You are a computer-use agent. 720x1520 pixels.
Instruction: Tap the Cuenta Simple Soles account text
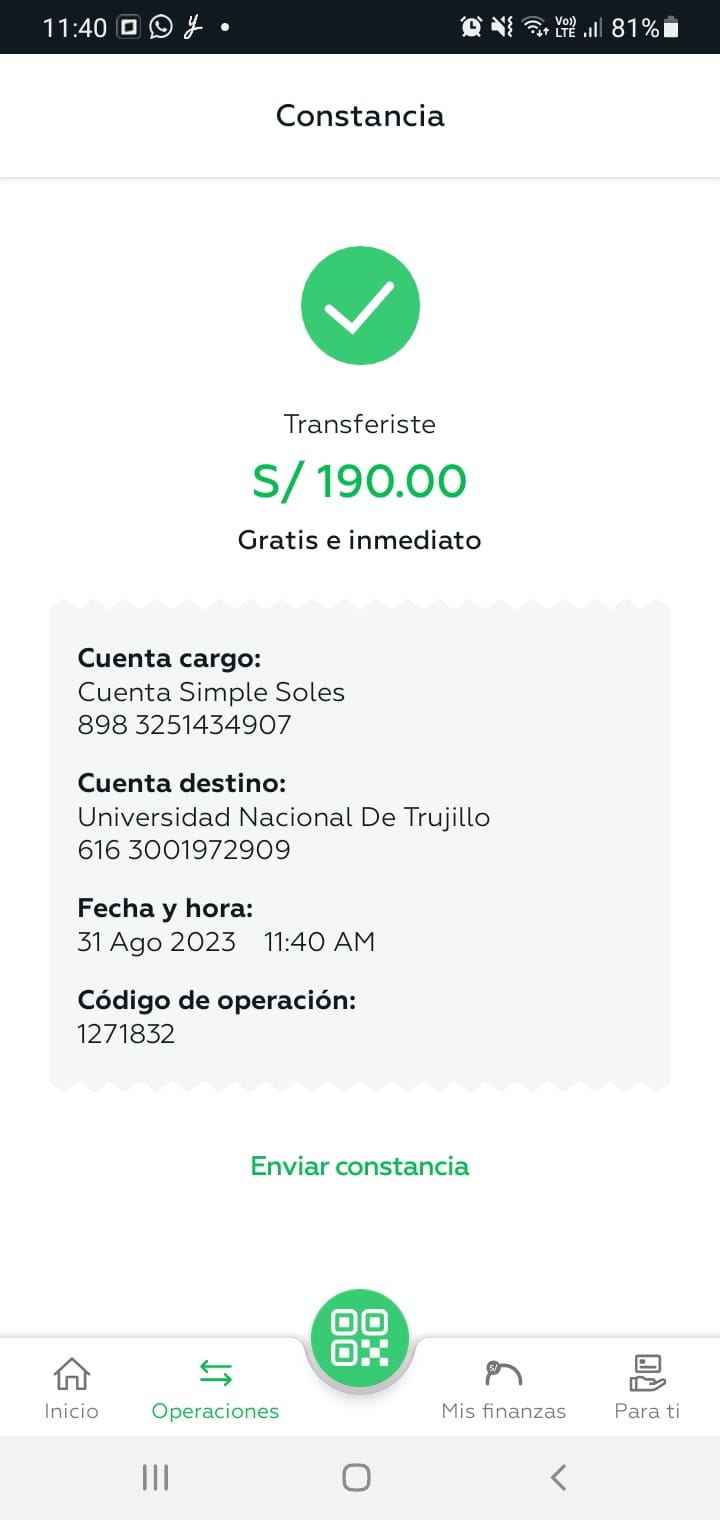click(211, 692)
